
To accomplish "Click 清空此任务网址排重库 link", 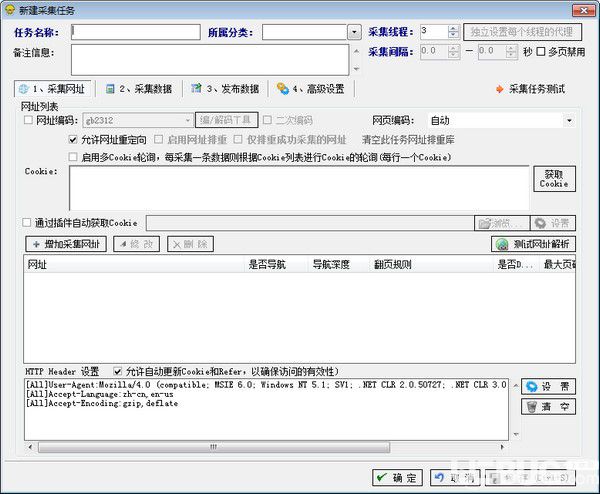I will coord(408,140).
